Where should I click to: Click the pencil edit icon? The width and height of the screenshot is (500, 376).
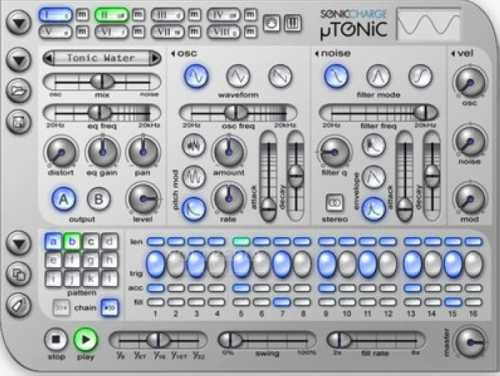[19, 305]
